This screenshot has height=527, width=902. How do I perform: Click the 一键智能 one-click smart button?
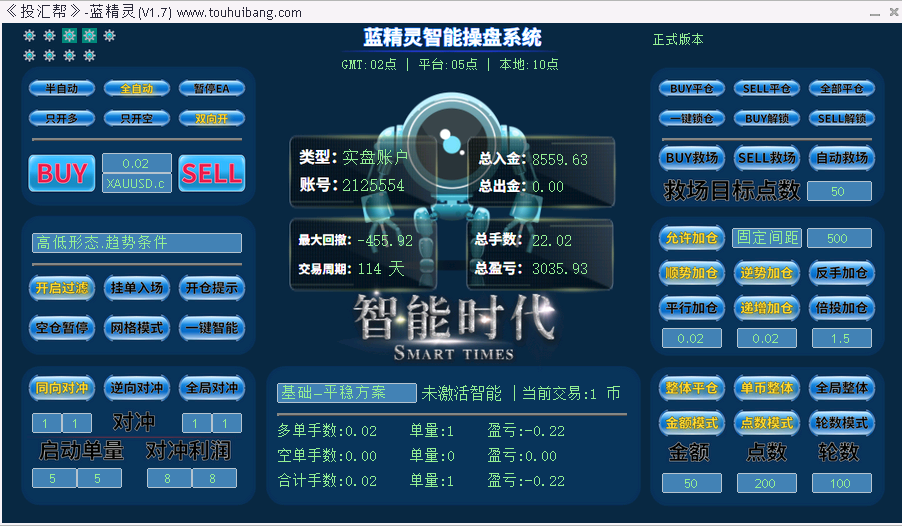[212, 328]
